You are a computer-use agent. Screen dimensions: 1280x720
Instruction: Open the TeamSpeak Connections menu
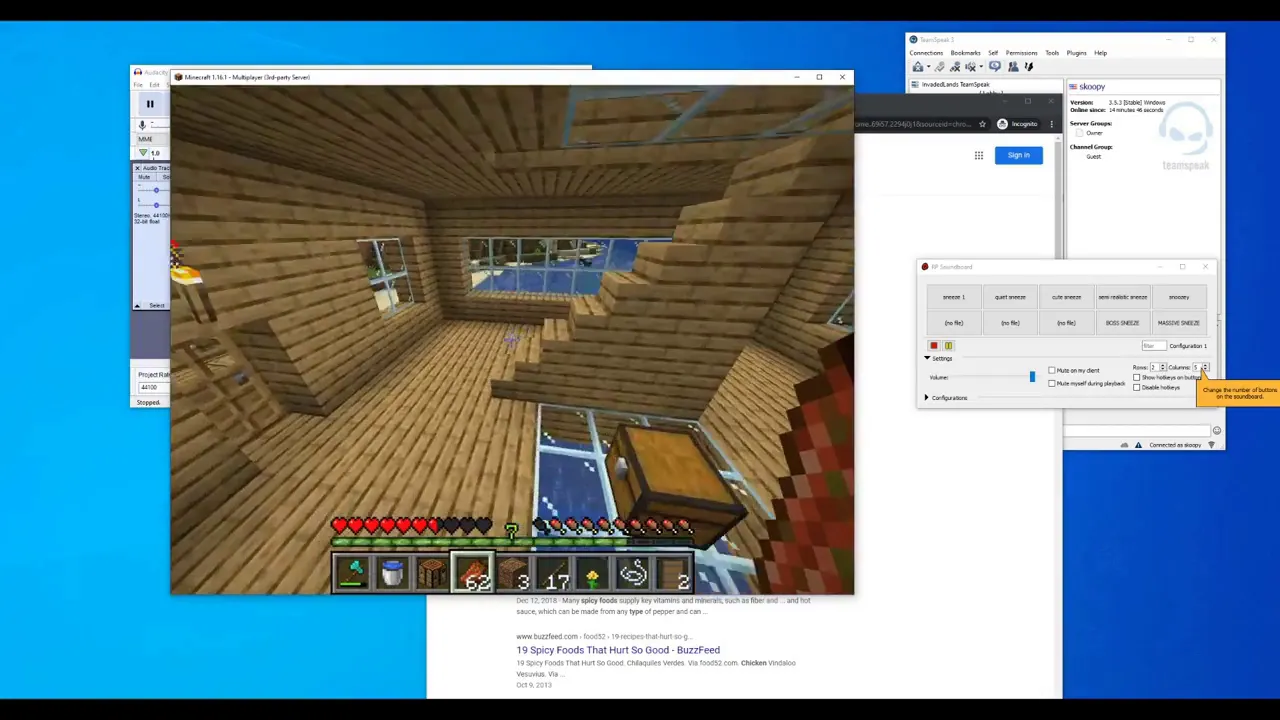tap(926, 53)
